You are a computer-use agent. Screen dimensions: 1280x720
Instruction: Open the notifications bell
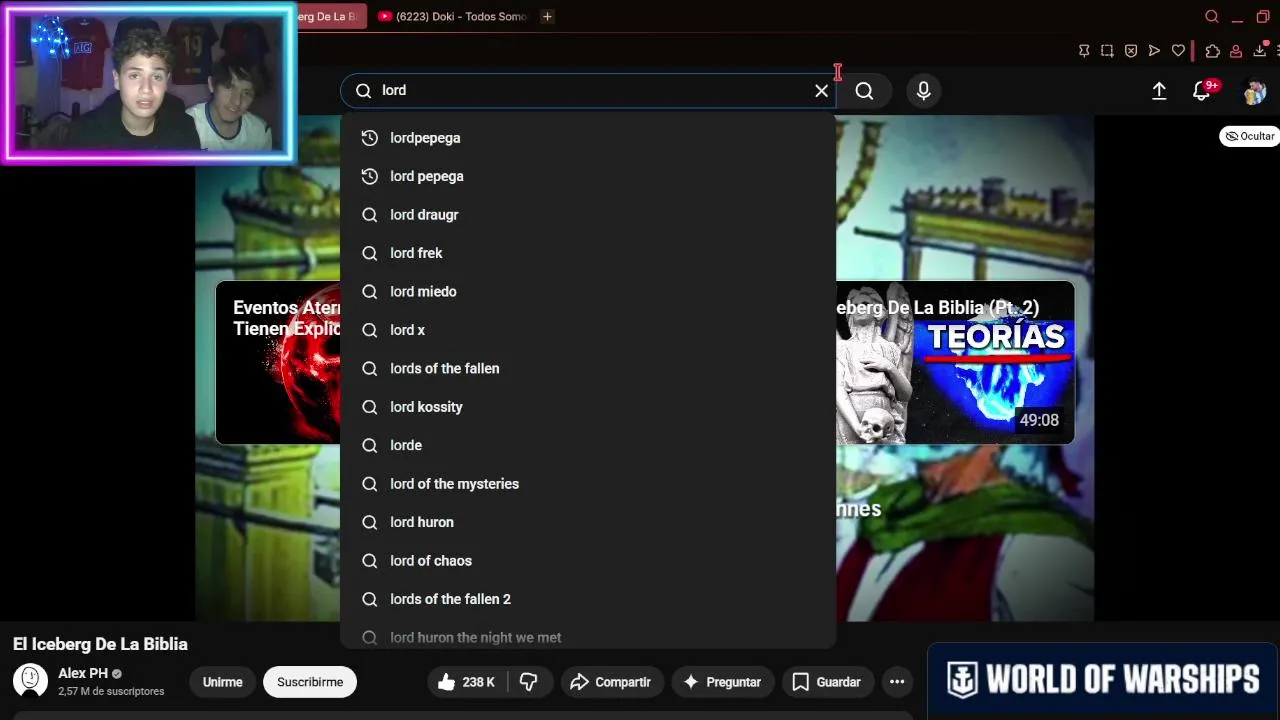click(1202, 91)
